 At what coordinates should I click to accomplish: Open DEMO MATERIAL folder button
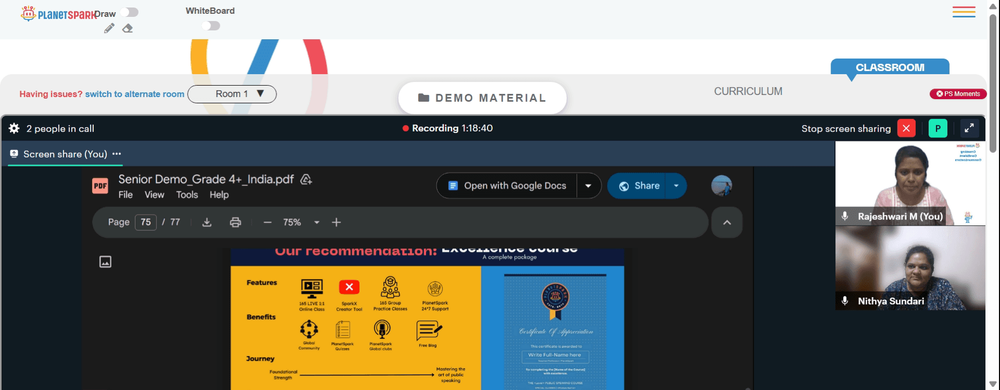tap(482, 98)
